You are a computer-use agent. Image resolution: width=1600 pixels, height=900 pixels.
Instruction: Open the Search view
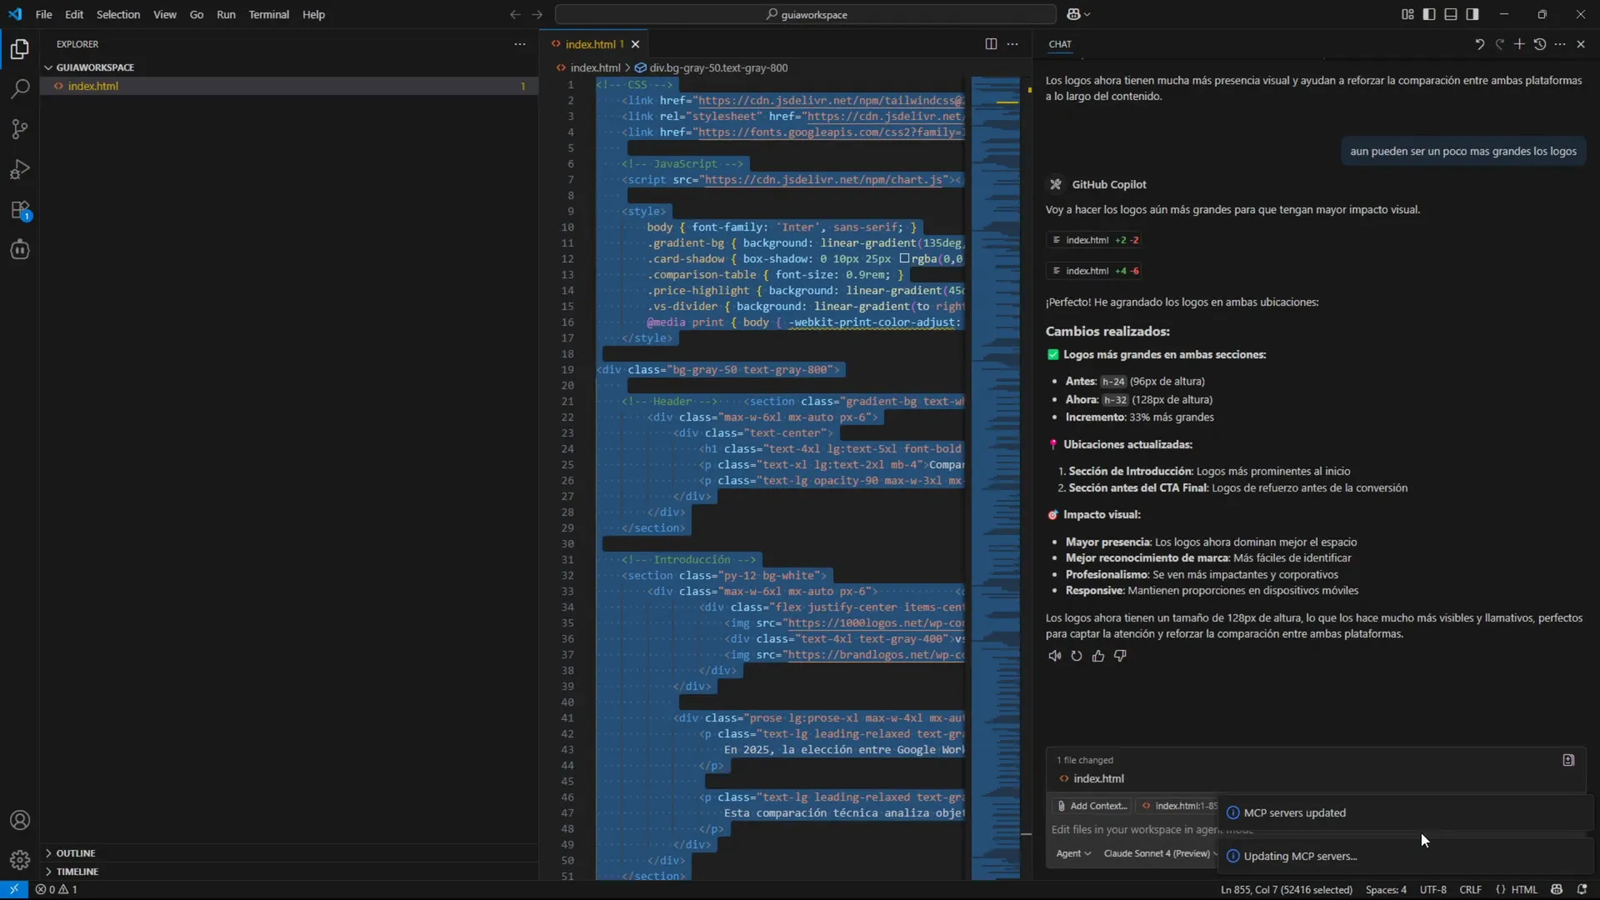pos(20,88)
